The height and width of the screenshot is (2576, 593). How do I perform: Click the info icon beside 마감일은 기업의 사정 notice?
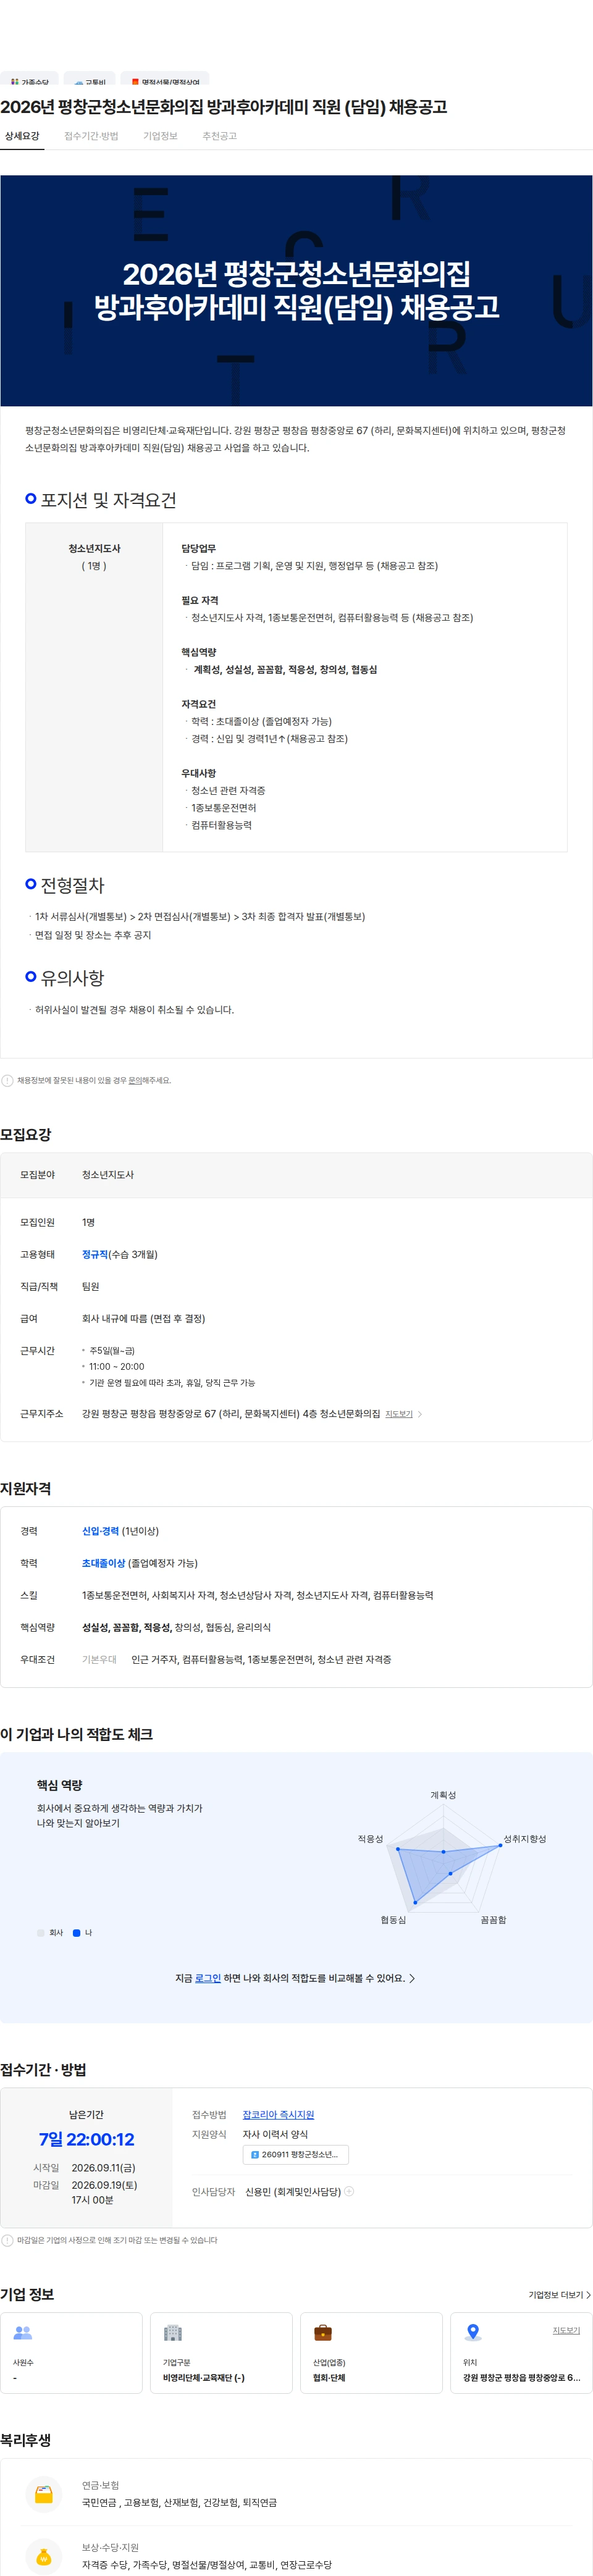click(8, 2240)
